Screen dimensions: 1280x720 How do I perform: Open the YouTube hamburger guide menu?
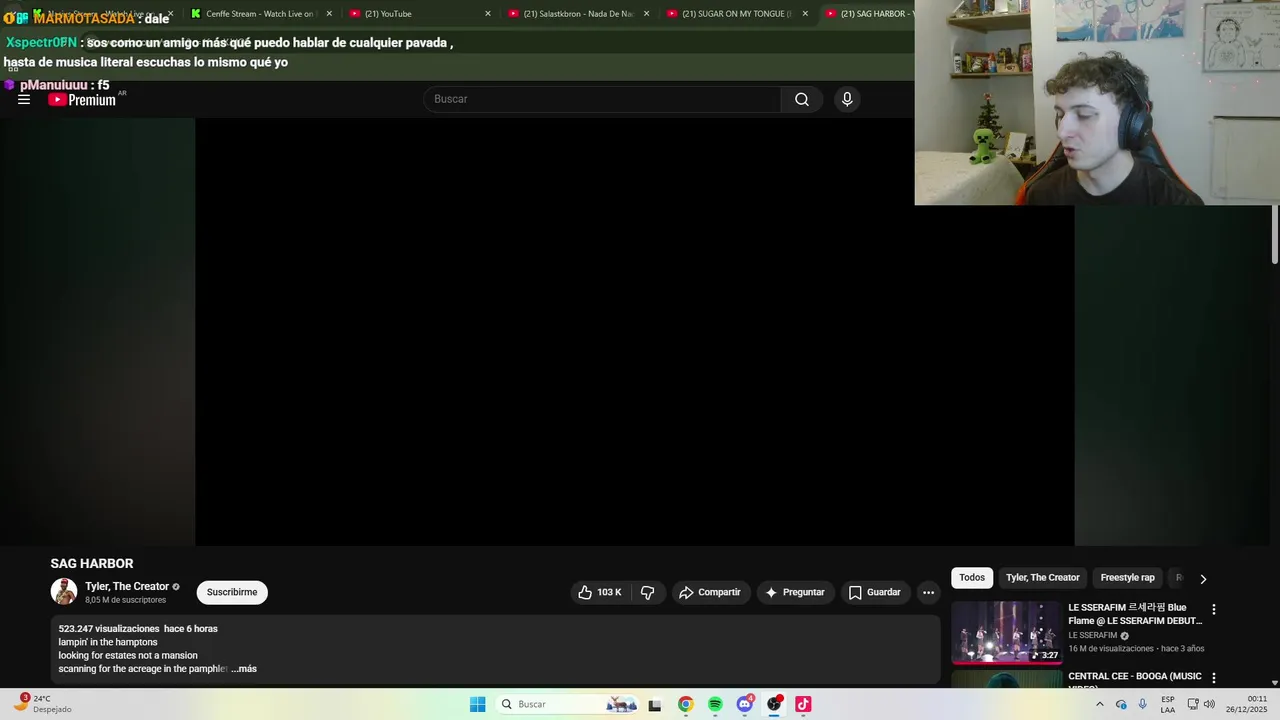click(24, 99)
